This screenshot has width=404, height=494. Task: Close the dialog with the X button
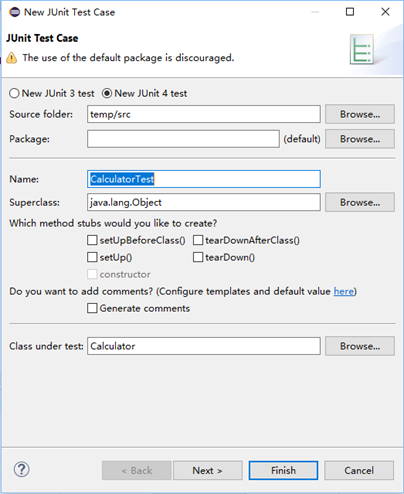385,12
